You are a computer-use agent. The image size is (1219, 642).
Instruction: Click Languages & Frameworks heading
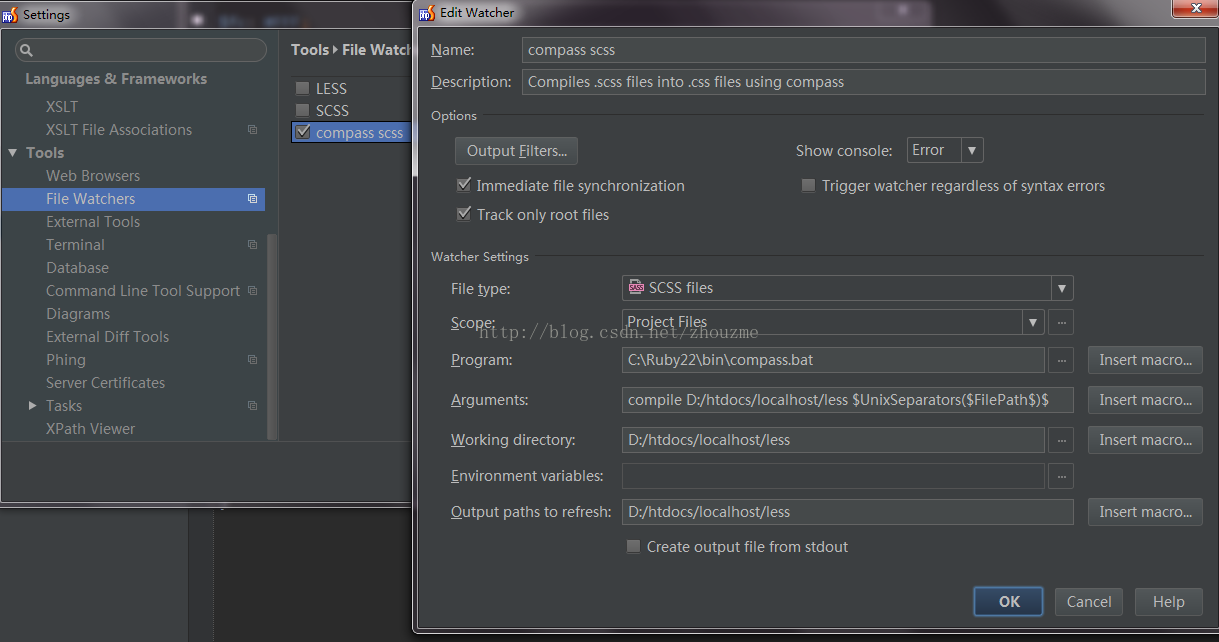[x=116, y=79]
